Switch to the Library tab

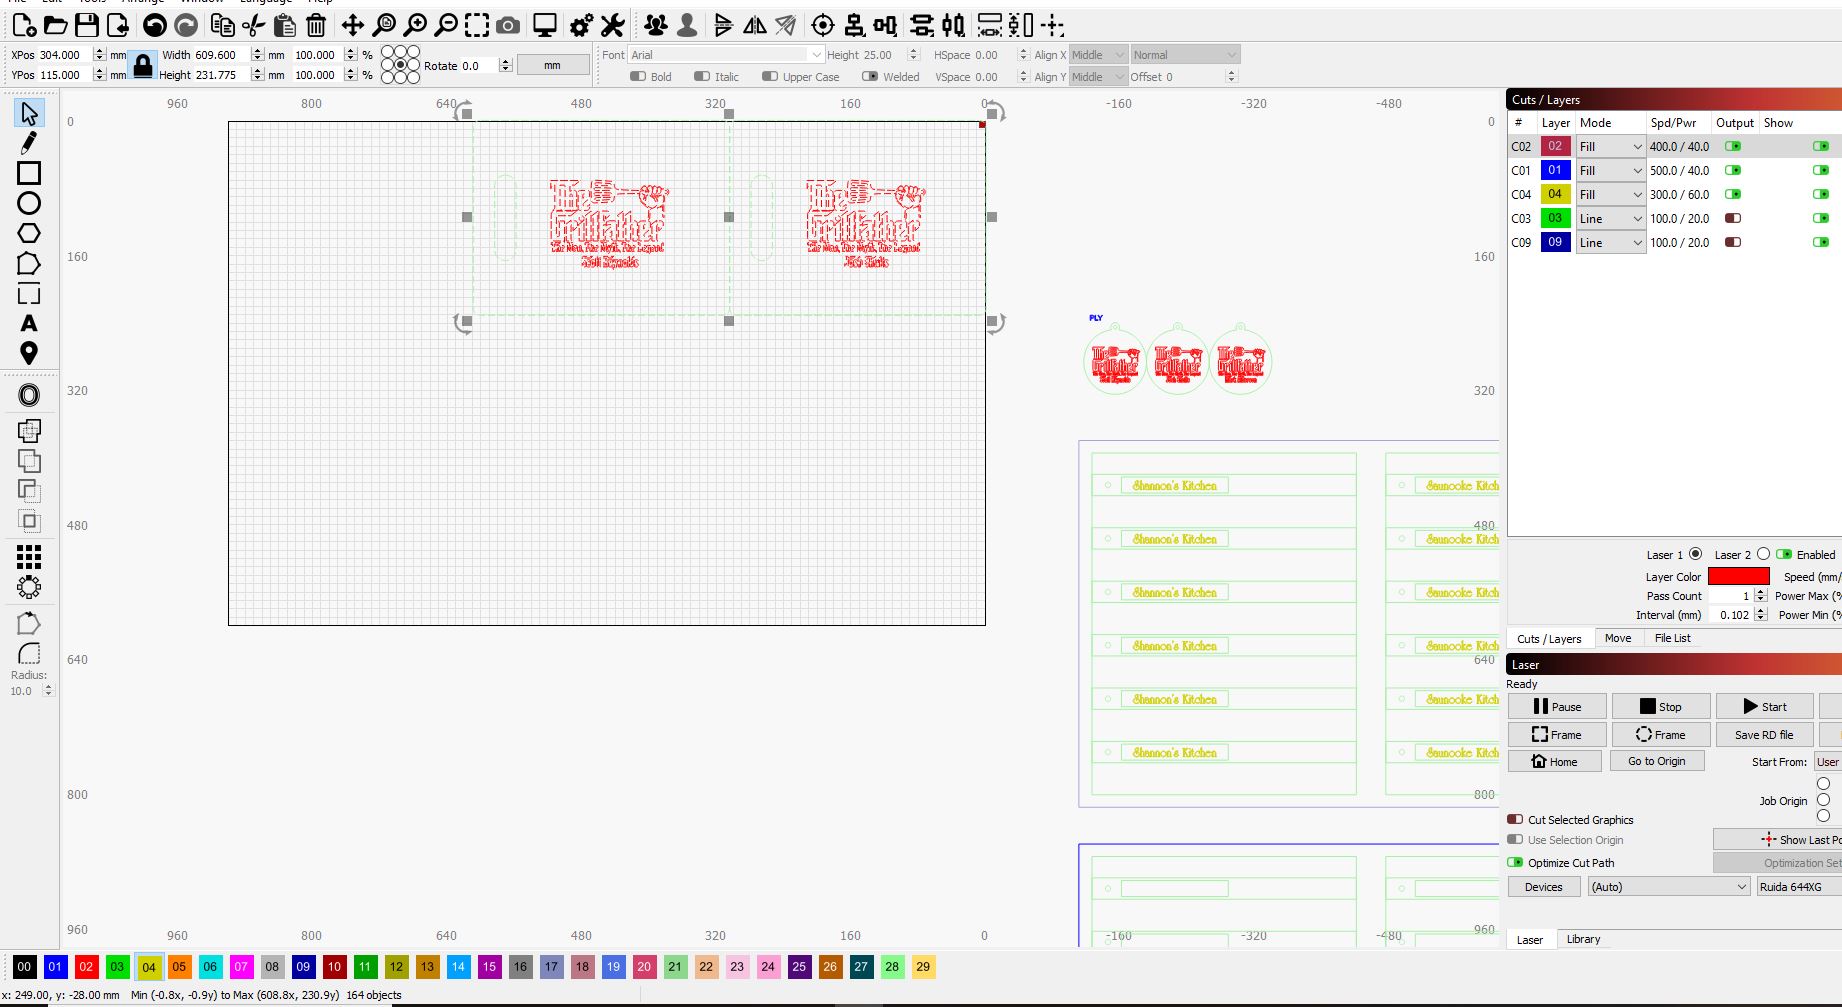[1583, 939]
